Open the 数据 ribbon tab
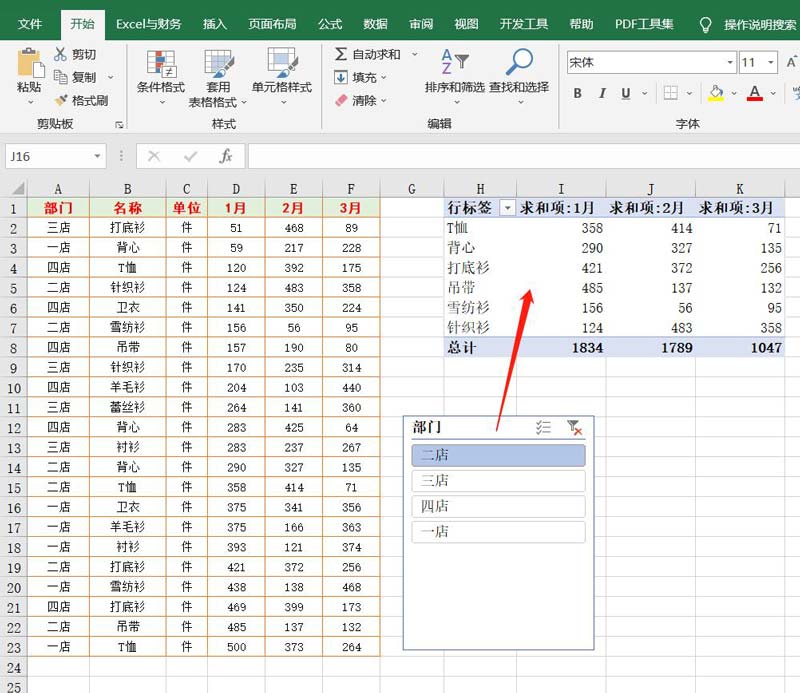The image size is (800, 693). [x=375, y=24]
